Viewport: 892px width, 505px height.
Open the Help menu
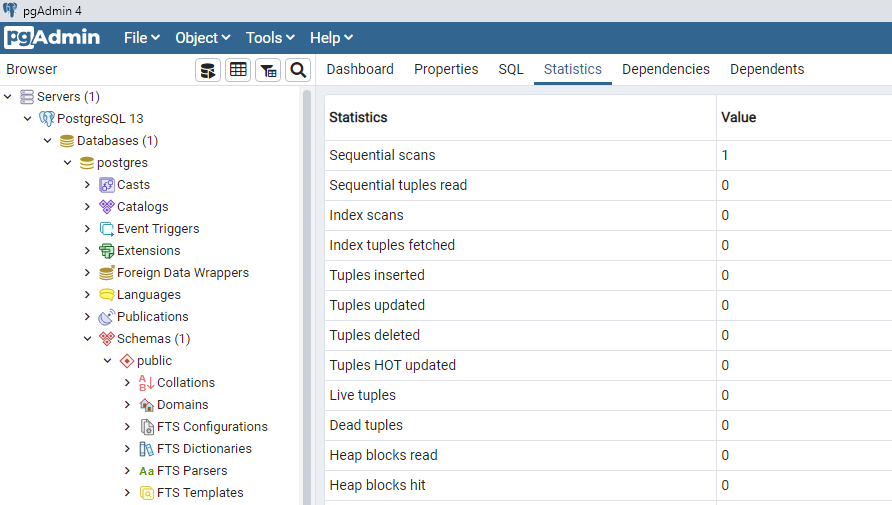(331, 38)
